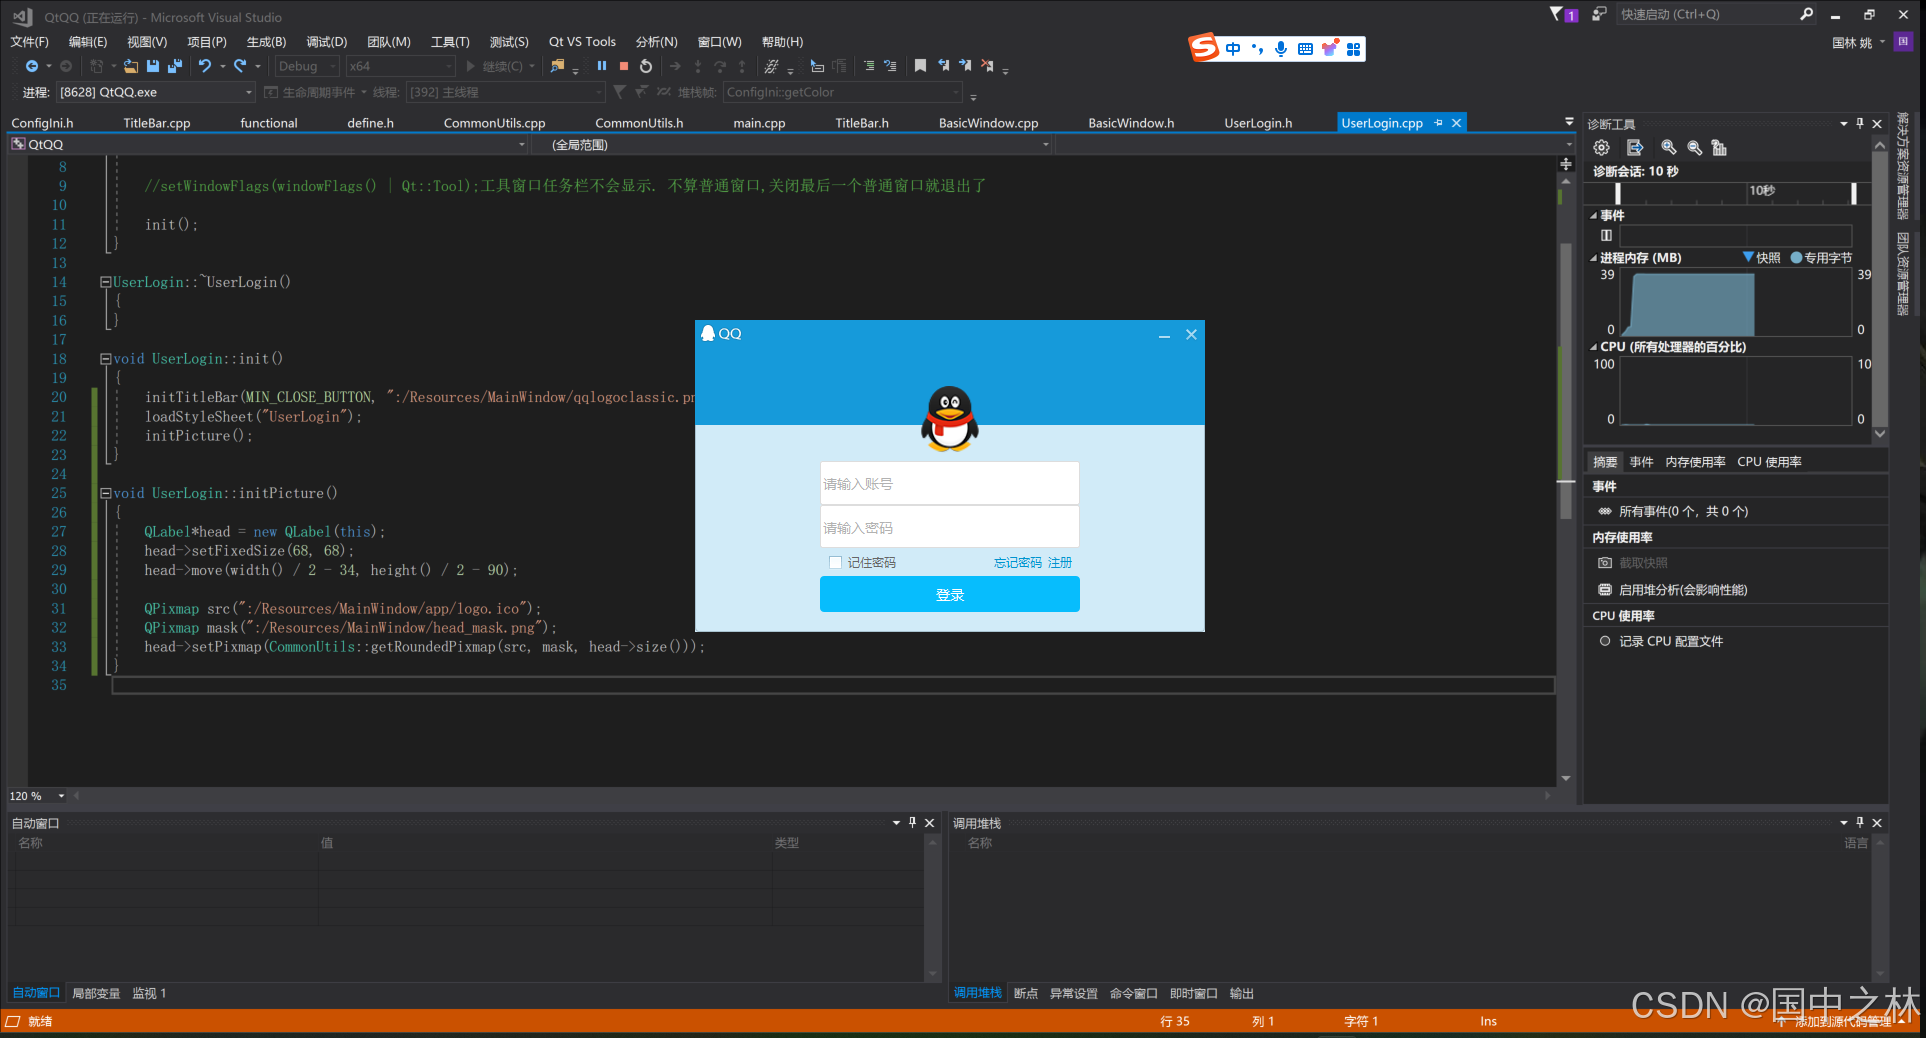
Task: Restart debugging with the circular arrow icon
Action: click(x=646, y=66)
